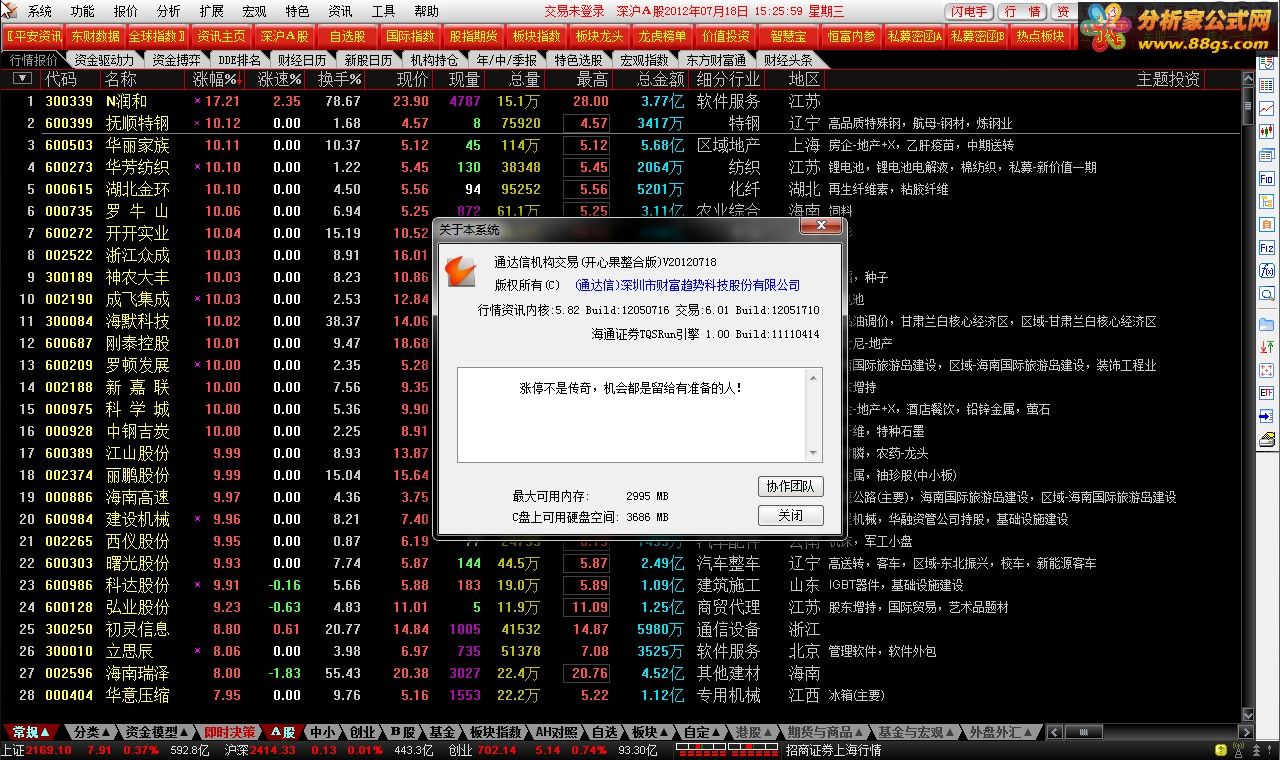Expand the 自定 bottom tab menu
The width and height of the screenshot is (1280, 760).
pos(702,732)
